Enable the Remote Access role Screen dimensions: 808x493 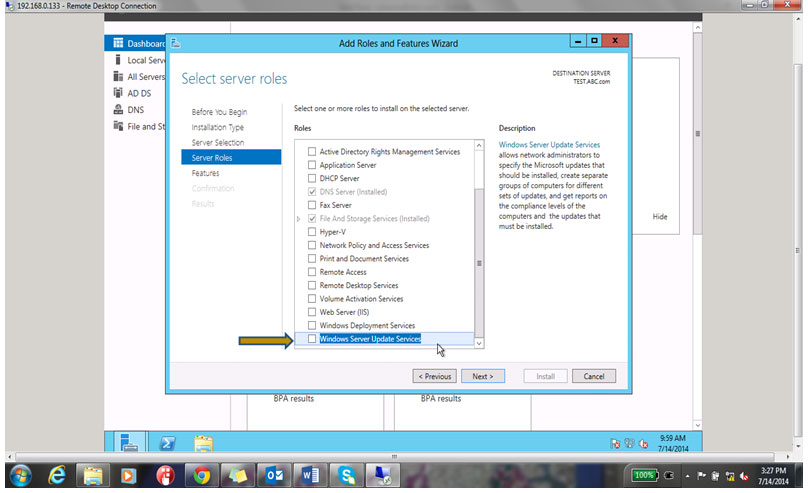pyautogui.click(x=312, y=272)
